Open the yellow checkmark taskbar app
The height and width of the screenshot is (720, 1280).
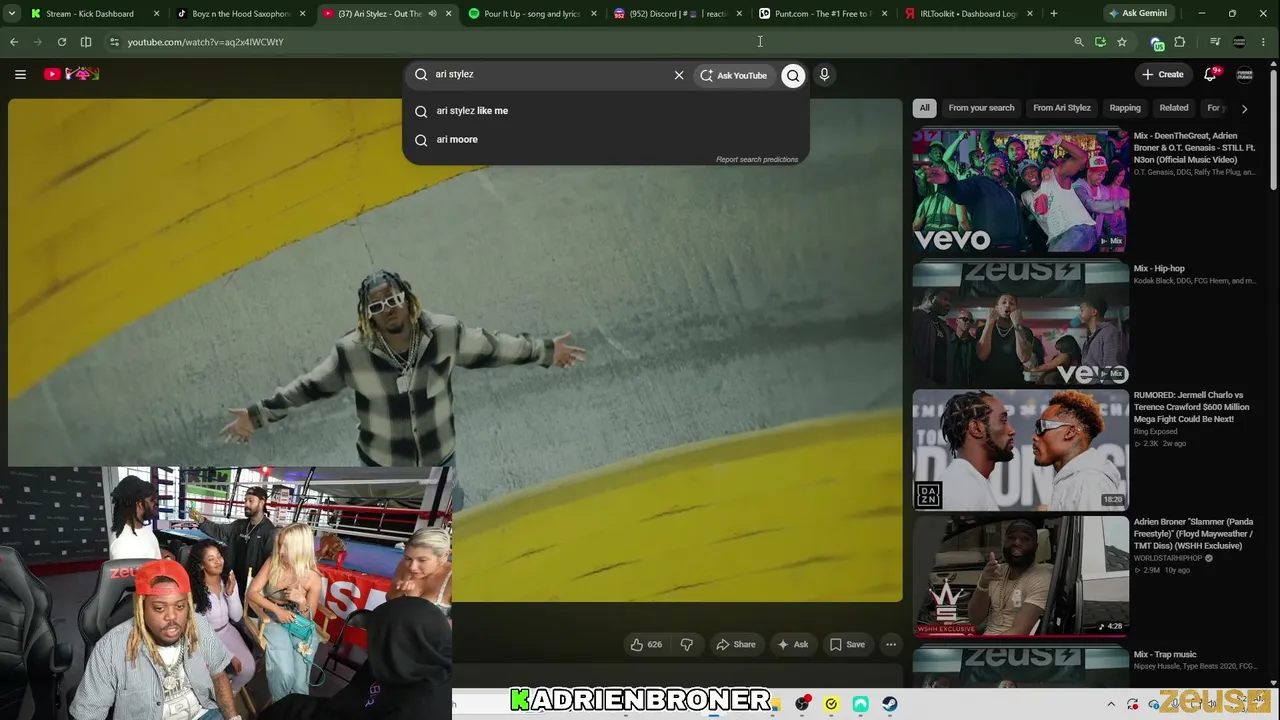(x=831, y=704)
